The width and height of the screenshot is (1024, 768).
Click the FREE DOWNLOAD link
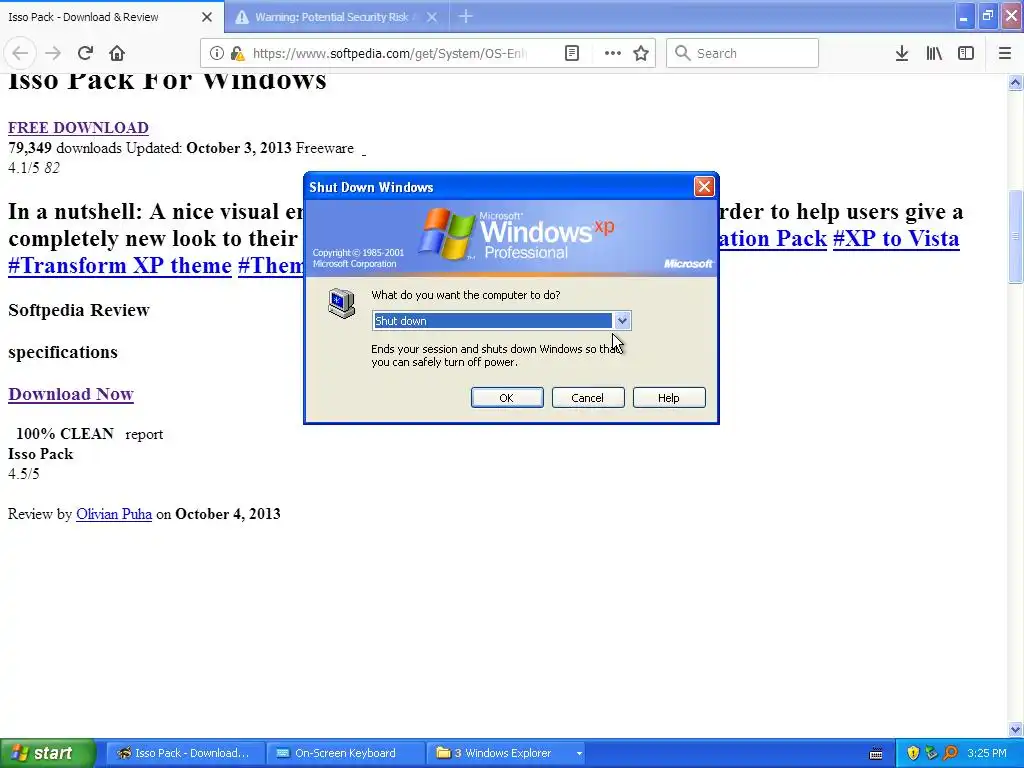pyautogui.click(x=78, y=127)
